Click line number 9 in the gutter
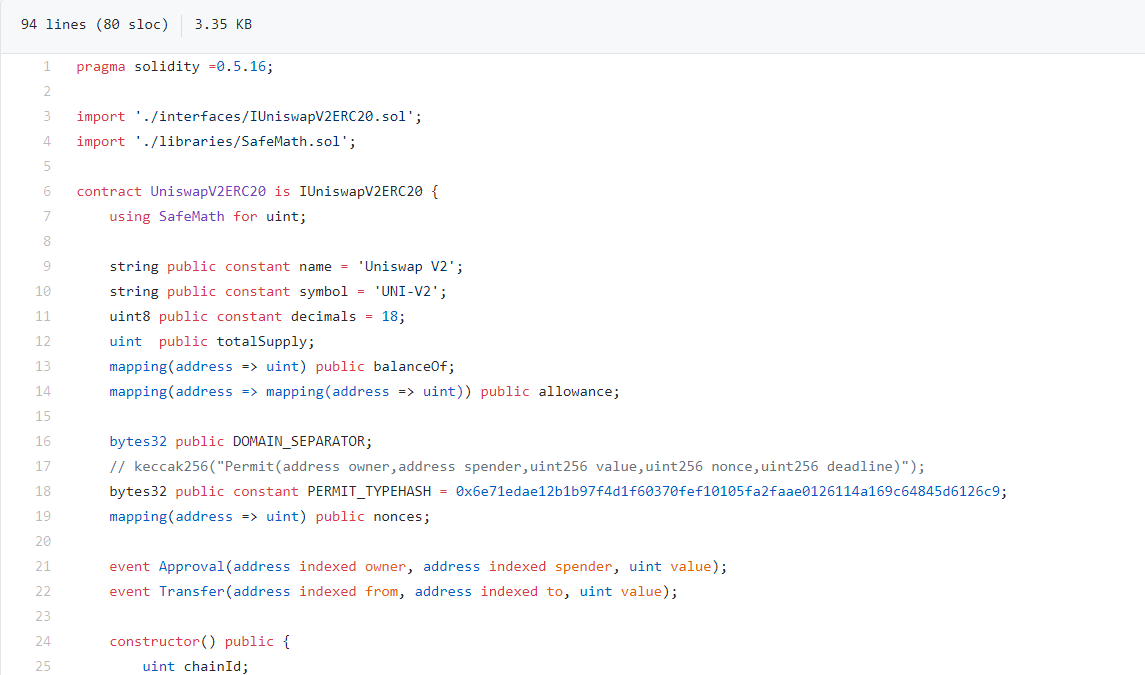The image size is (1145, 675). 47,267
